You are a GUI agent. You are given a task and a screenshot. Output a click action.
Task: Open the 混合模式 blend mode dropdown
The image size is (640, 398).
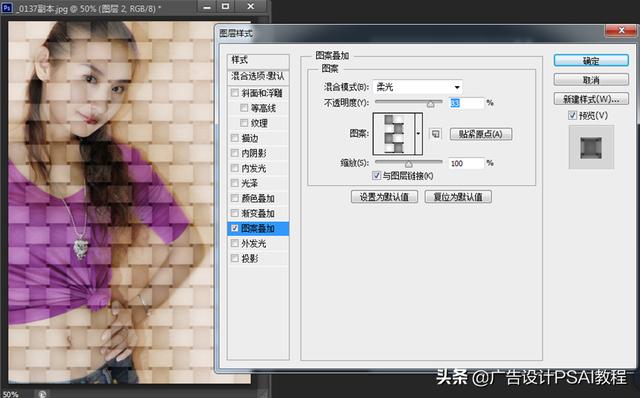click(x=418, y=87)
